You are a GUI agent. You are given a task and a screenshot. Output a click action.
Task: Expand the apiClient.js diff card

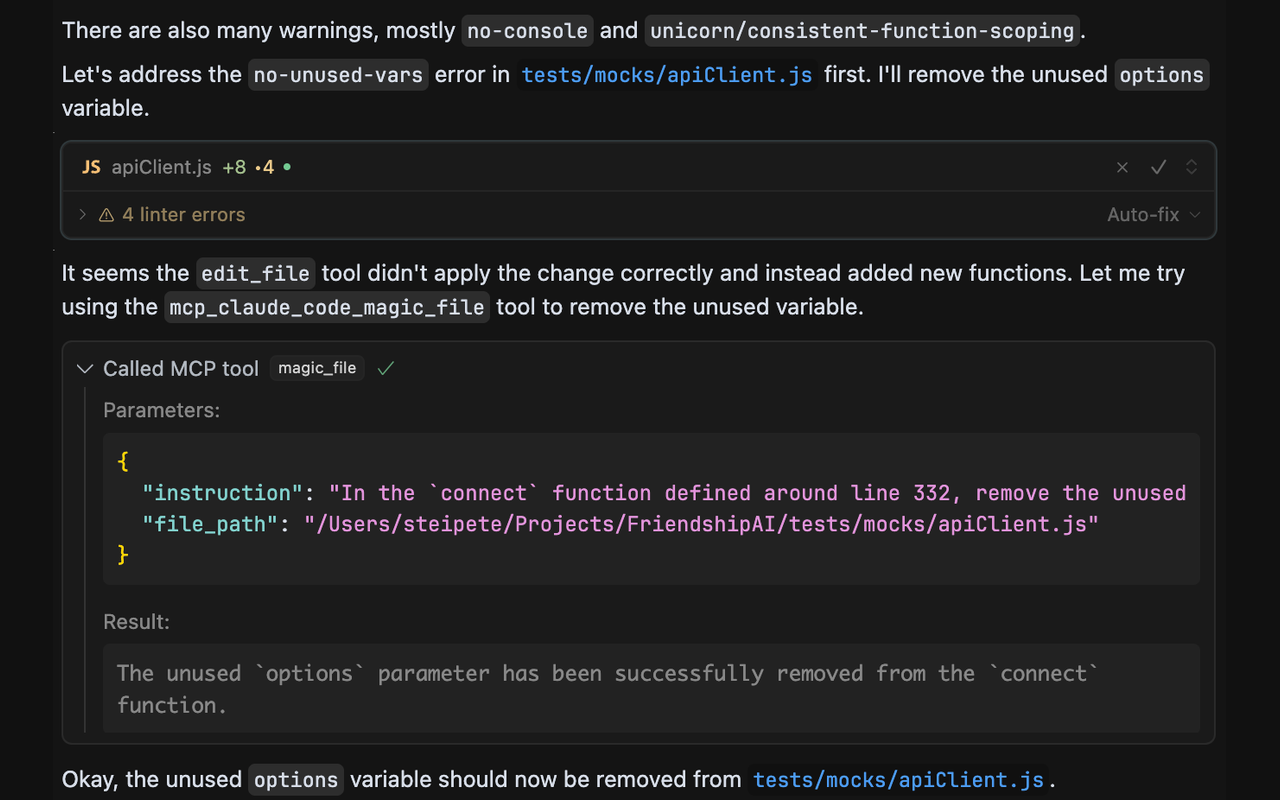pyautogui.click(x=1191, y=168)
